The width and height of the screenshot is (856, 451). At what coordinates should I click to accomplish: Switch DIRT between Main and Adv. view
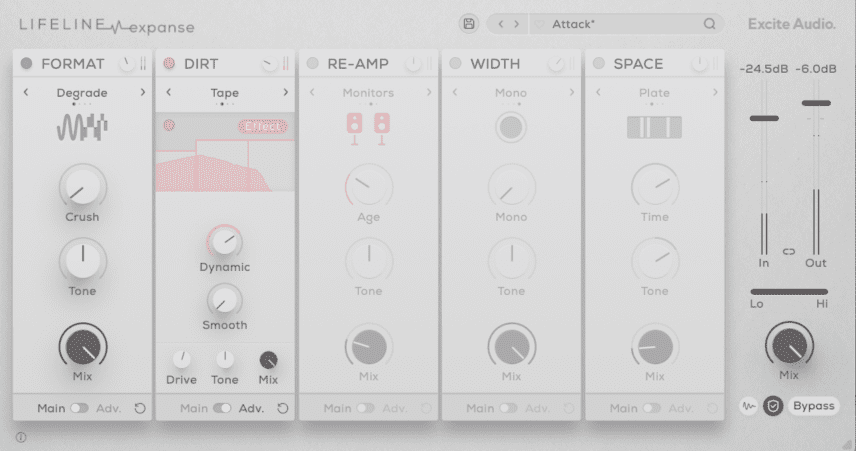tap(222, 408)
